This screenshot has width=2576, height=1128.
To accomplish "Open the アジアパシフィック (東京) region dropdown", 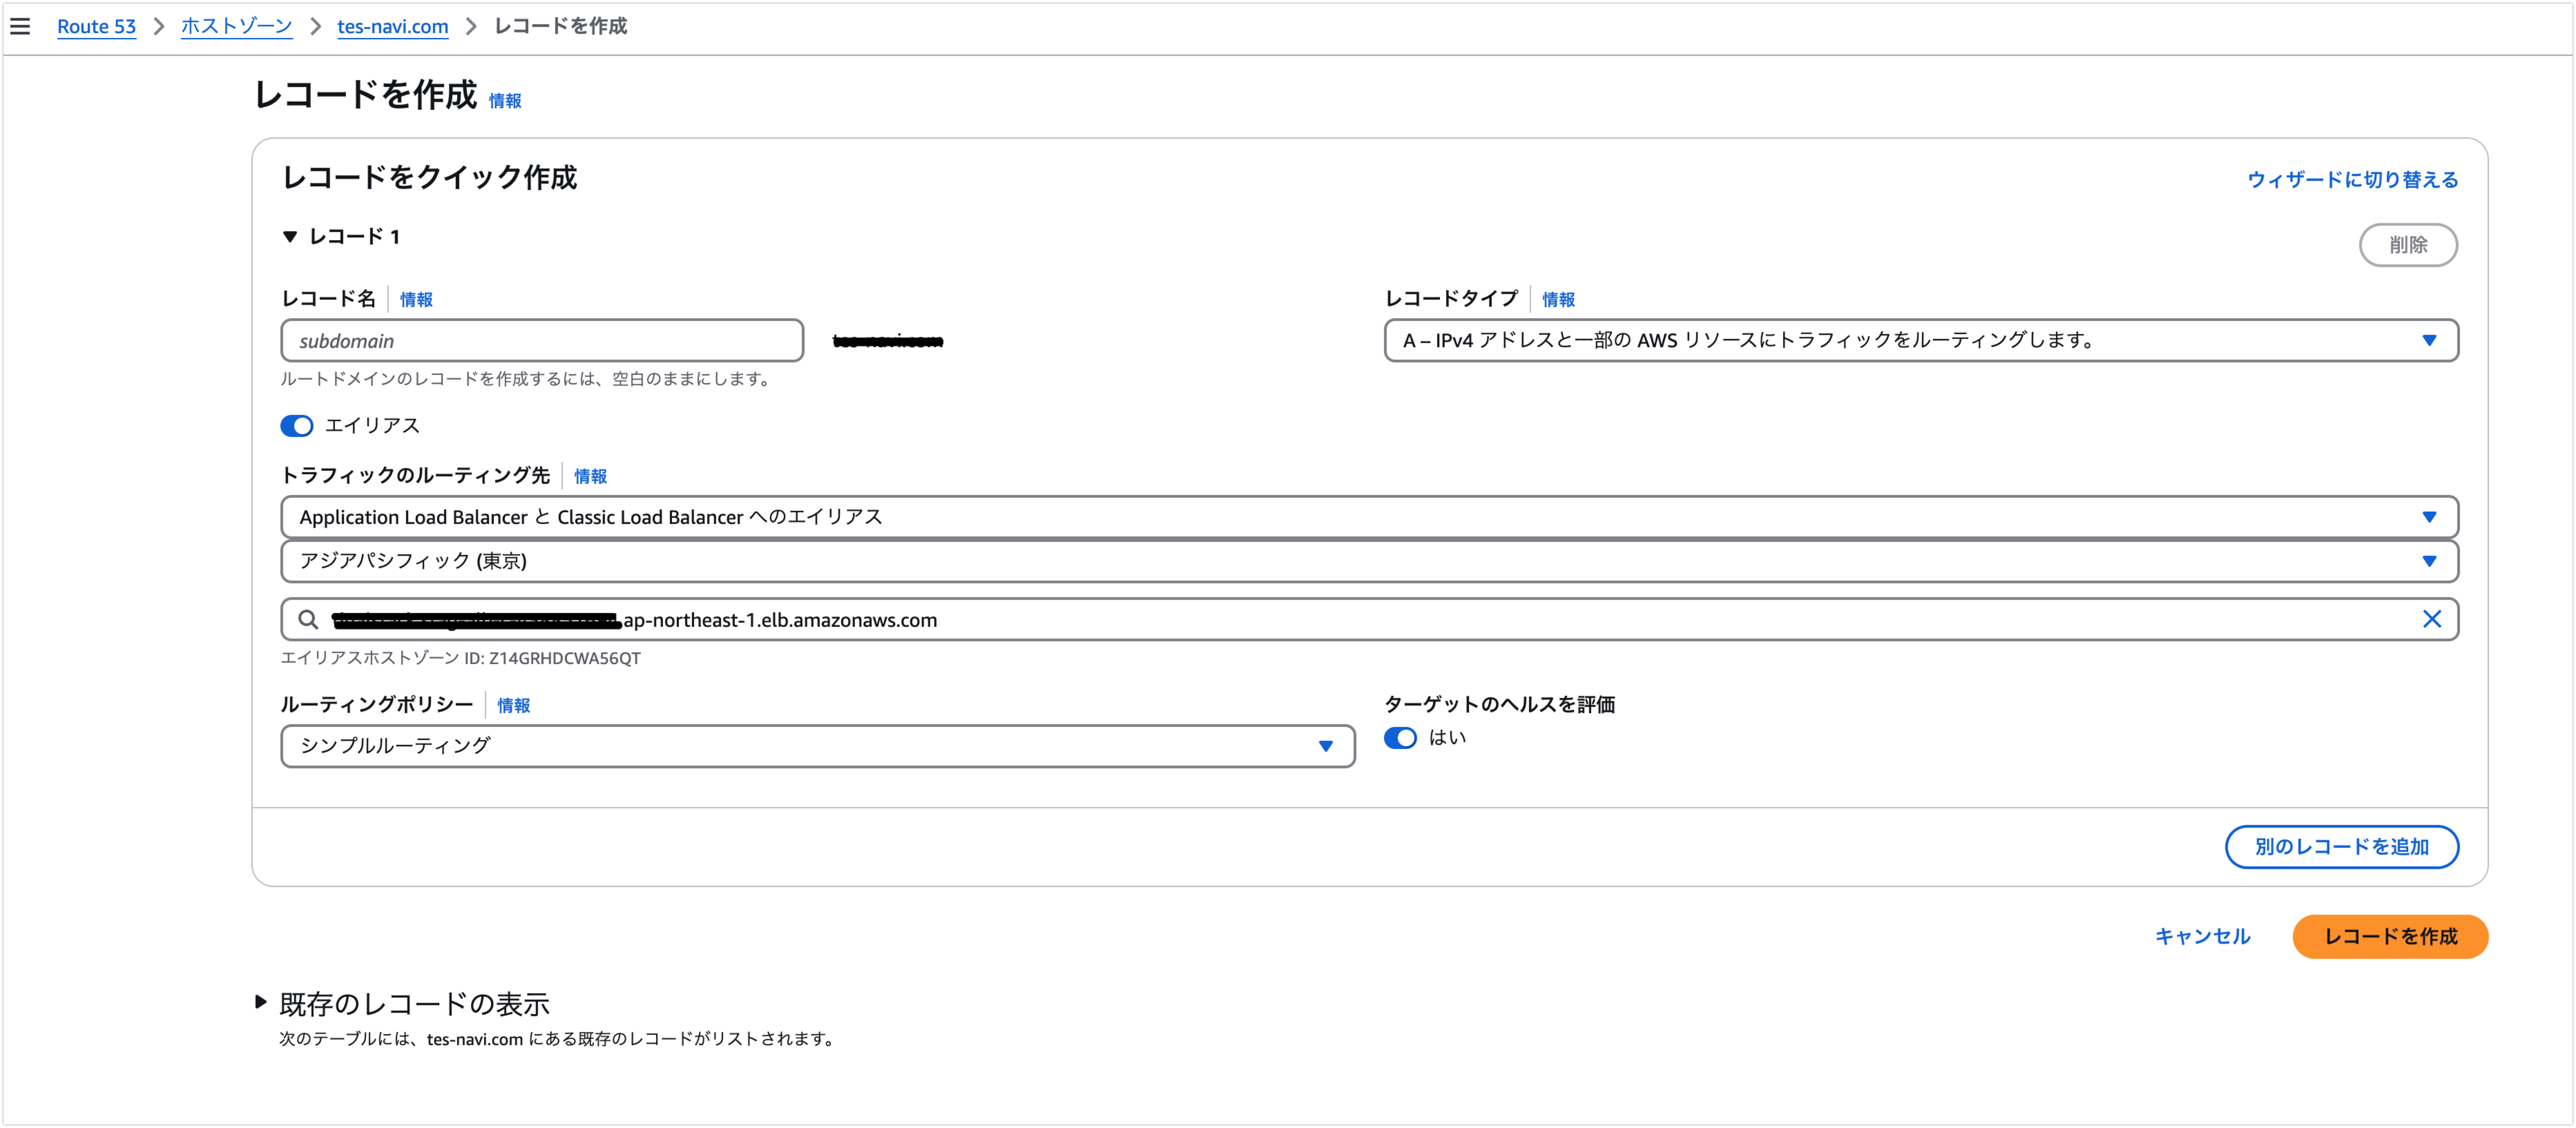I will [1369, 561].
